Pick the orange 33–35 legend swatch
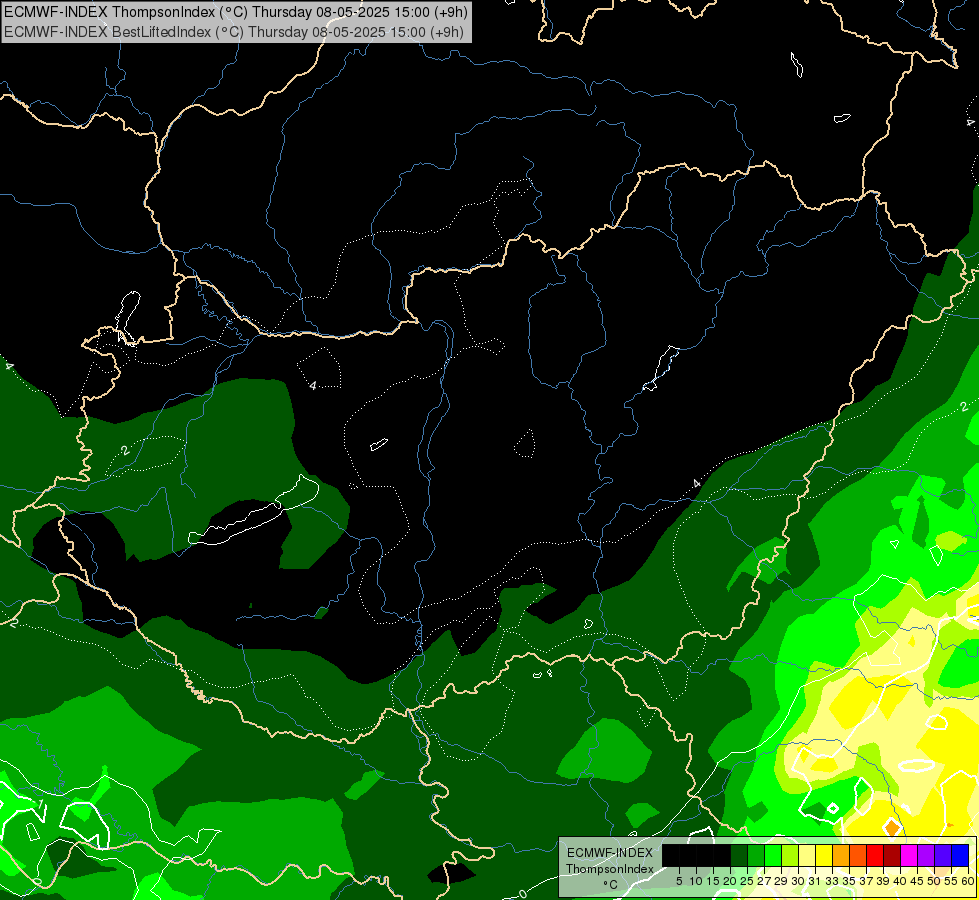 pos(841,855)
